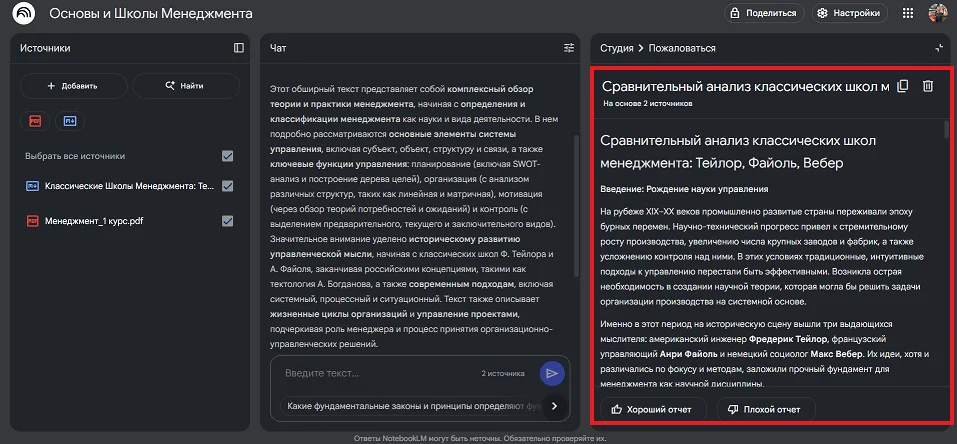Click the Поделиться button
This screenshot has width=957, height=444.
coord(764,14)
